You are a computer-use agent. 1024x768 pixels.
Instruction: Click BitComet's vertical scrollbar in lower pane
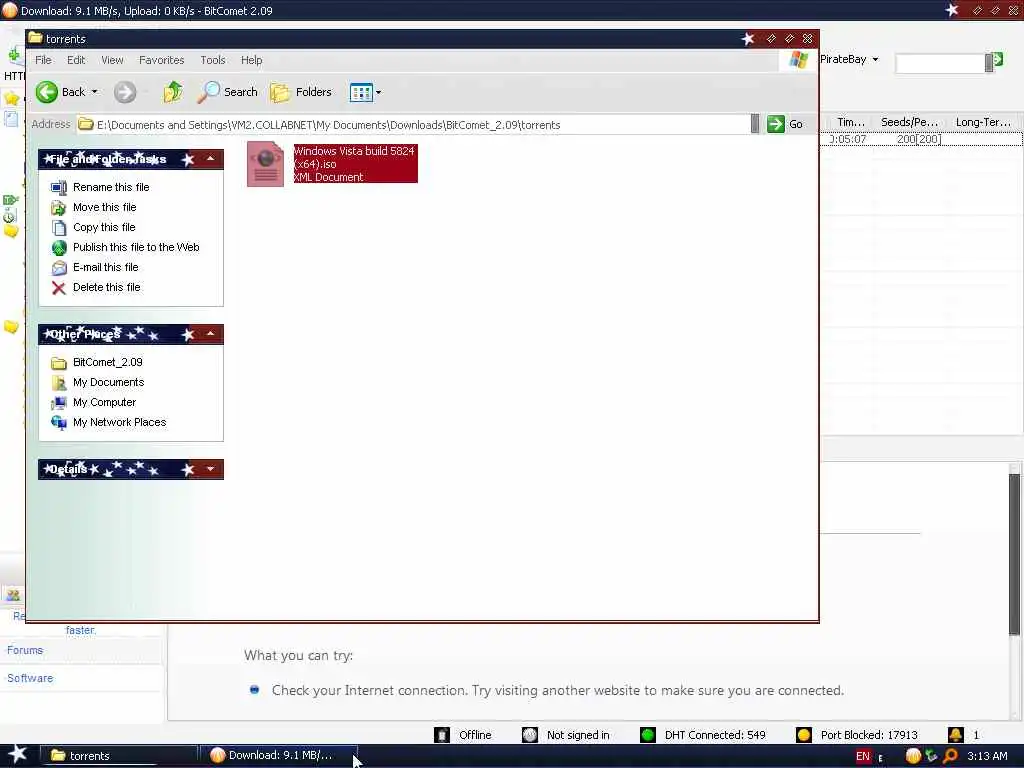coord(1014,552)
